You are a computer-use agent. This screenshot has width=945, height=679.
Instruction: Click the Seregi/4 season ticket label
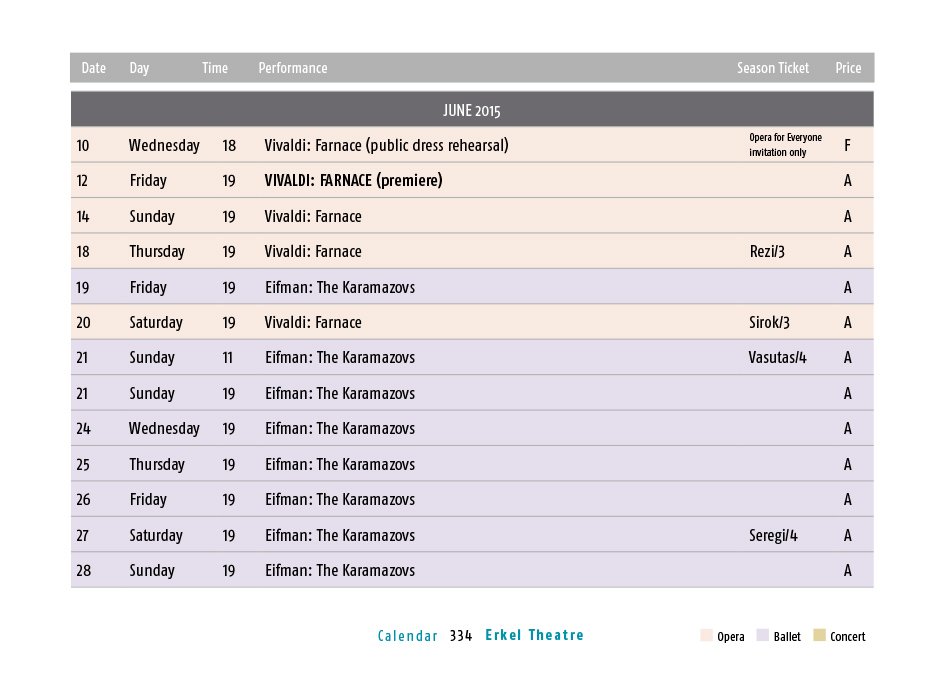773,535
